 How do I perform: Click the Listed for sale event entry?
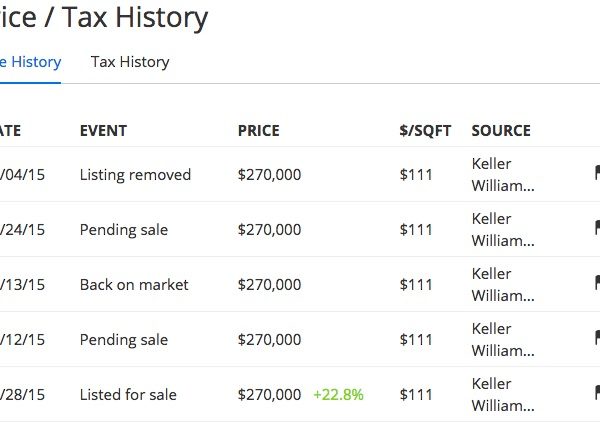pyautogui.click(x=128, y=395)
